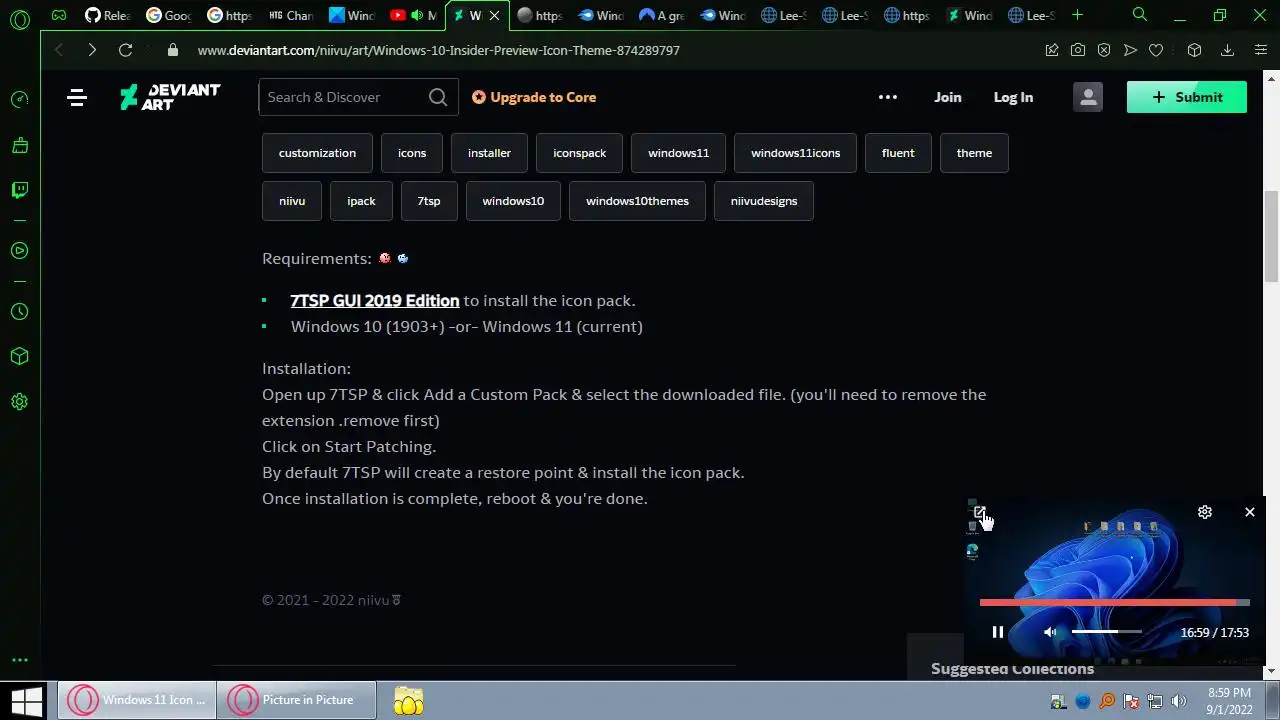The image size is (1280, 720).
Task: Reload the current page
Action: point(125,50)
